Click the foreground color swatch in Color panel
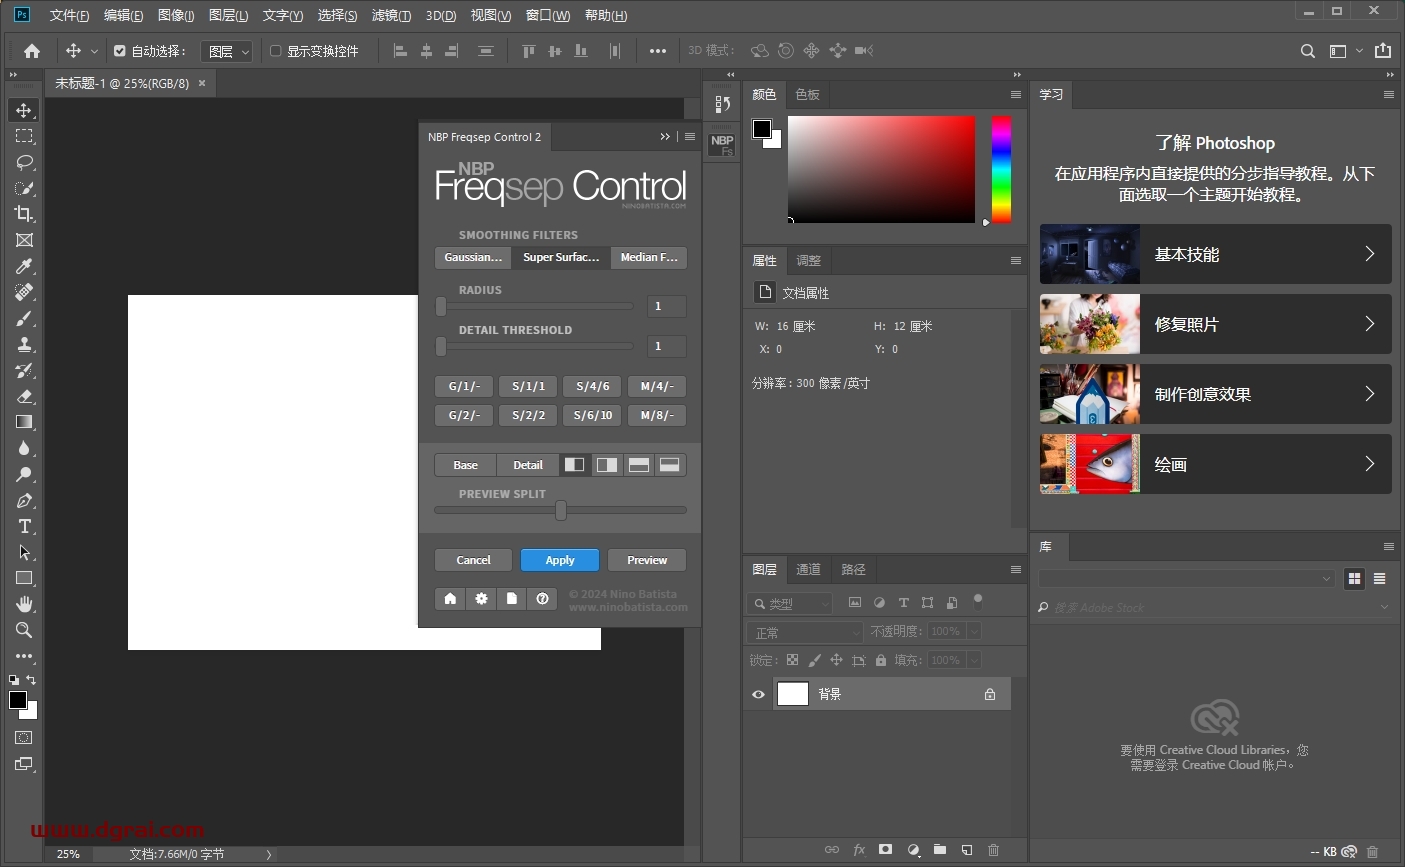Viewport: 1405px width, 867px height. (x=762, y=129)
